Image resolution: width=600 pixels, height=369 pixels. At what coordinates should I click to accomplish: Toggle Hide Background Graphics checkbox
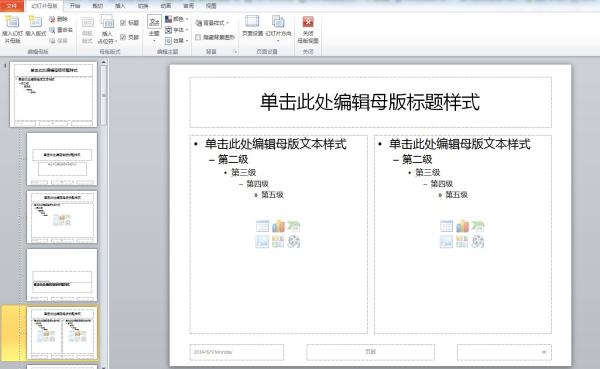click(198, 37)
